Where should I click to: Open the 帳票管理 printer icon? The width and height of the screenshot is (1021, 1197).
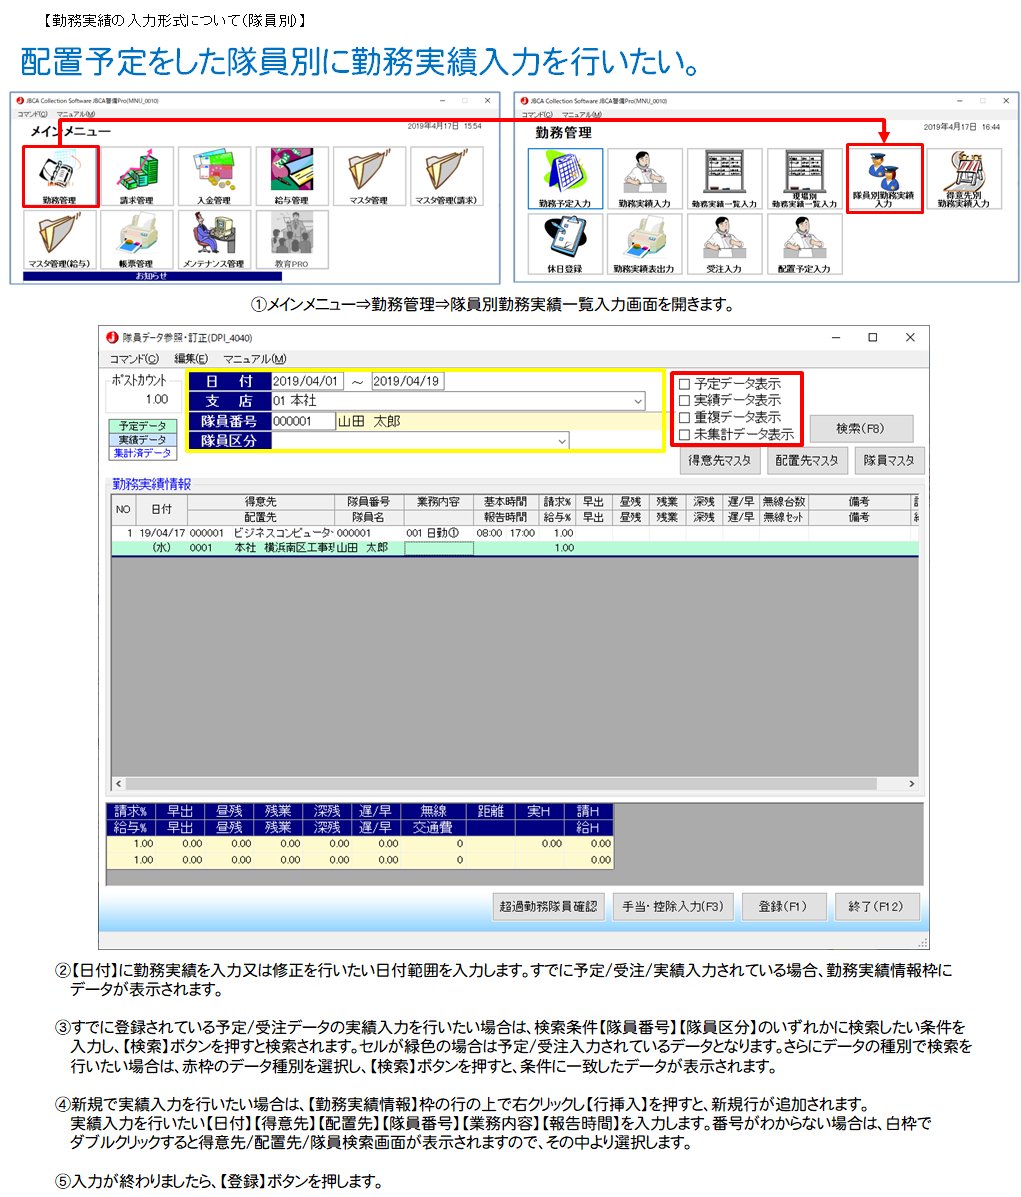tap(137, 238)
